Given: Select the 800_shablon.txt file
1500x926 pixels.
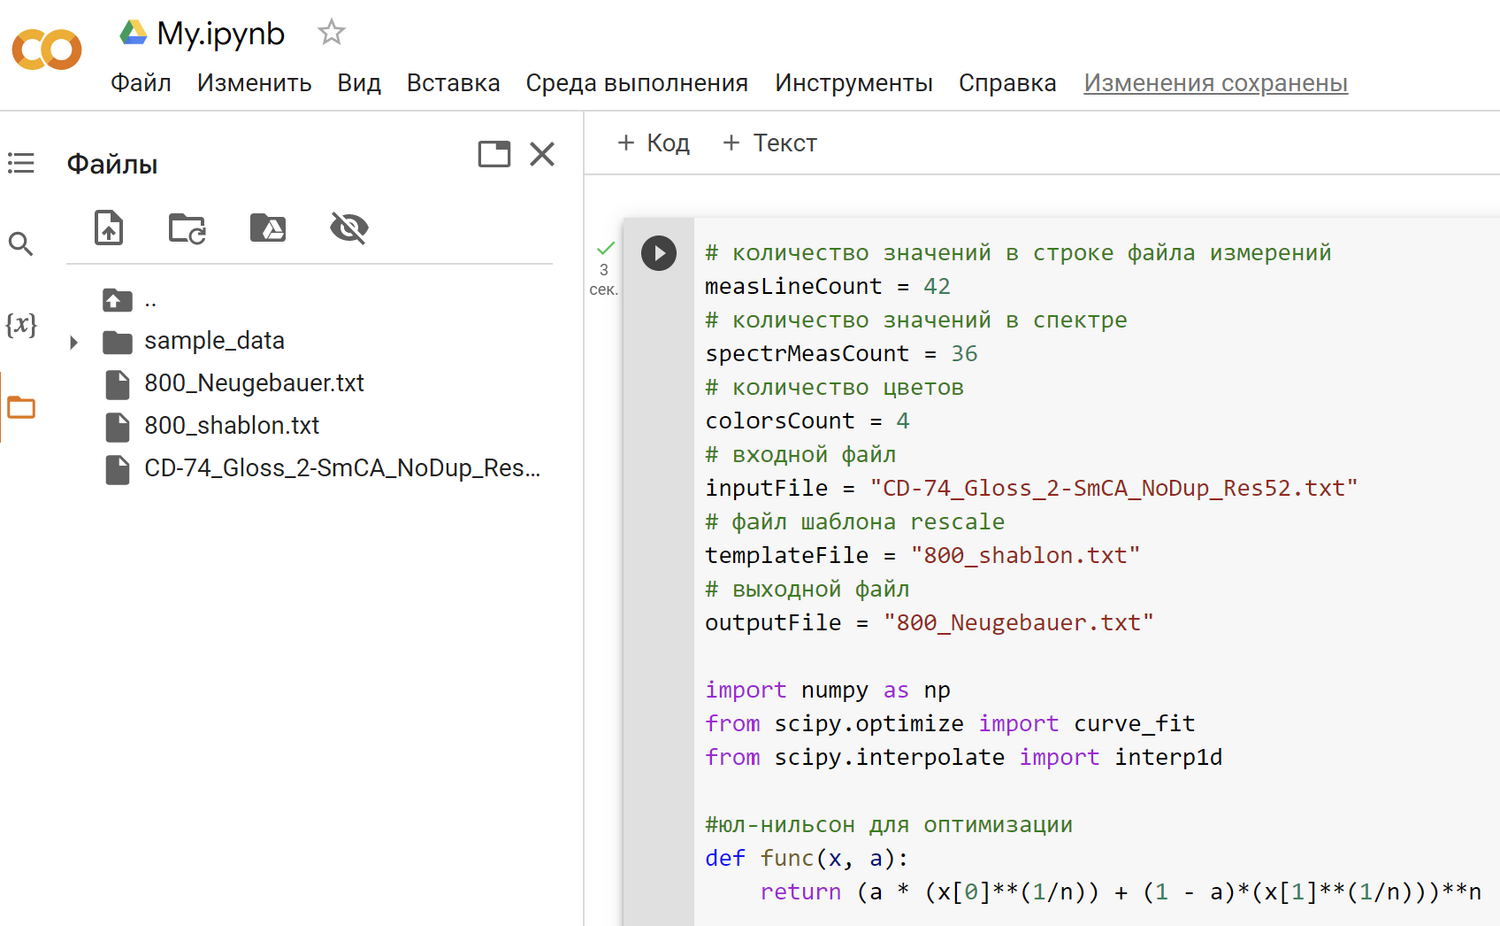Looking at the screenshot, I should 231,426.
